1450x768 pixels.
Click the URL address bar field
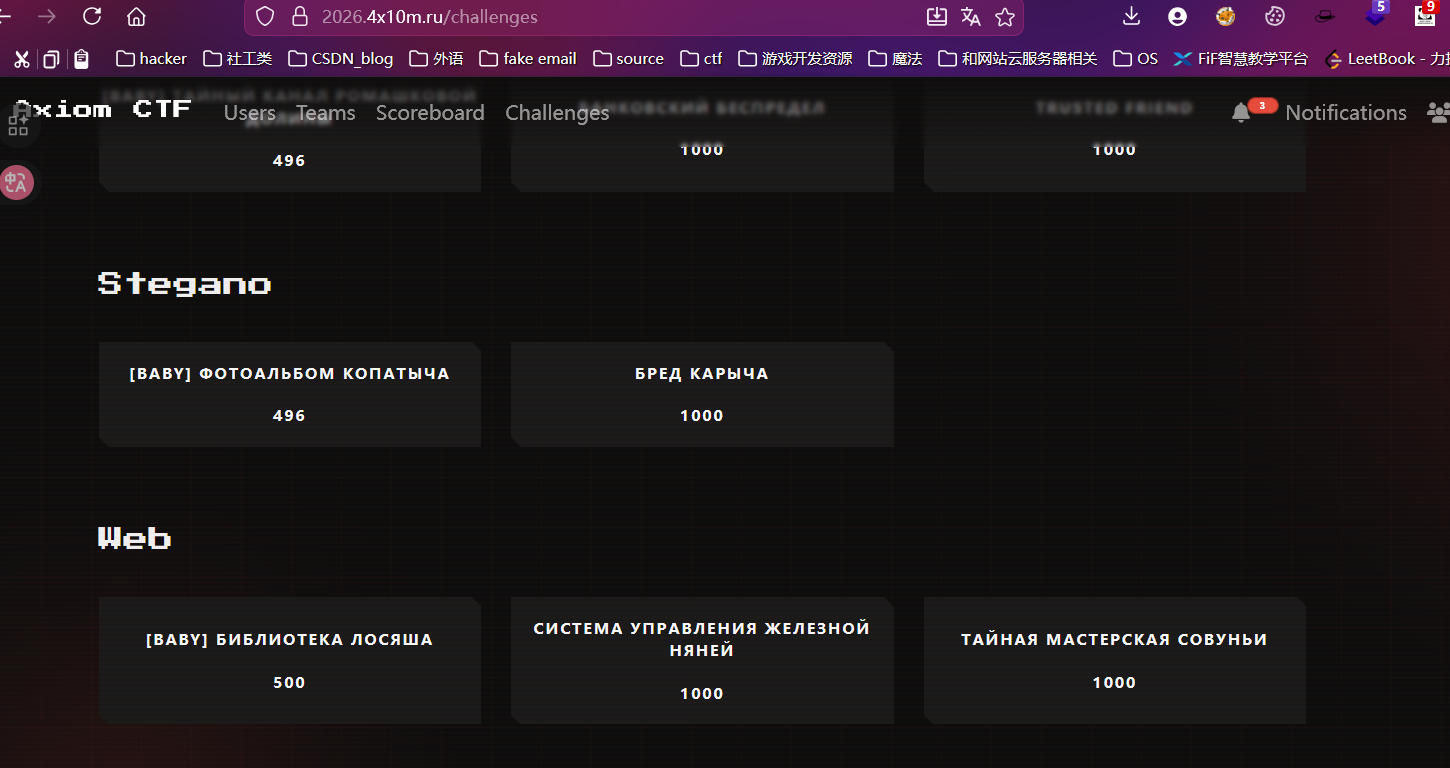(600, 17)
